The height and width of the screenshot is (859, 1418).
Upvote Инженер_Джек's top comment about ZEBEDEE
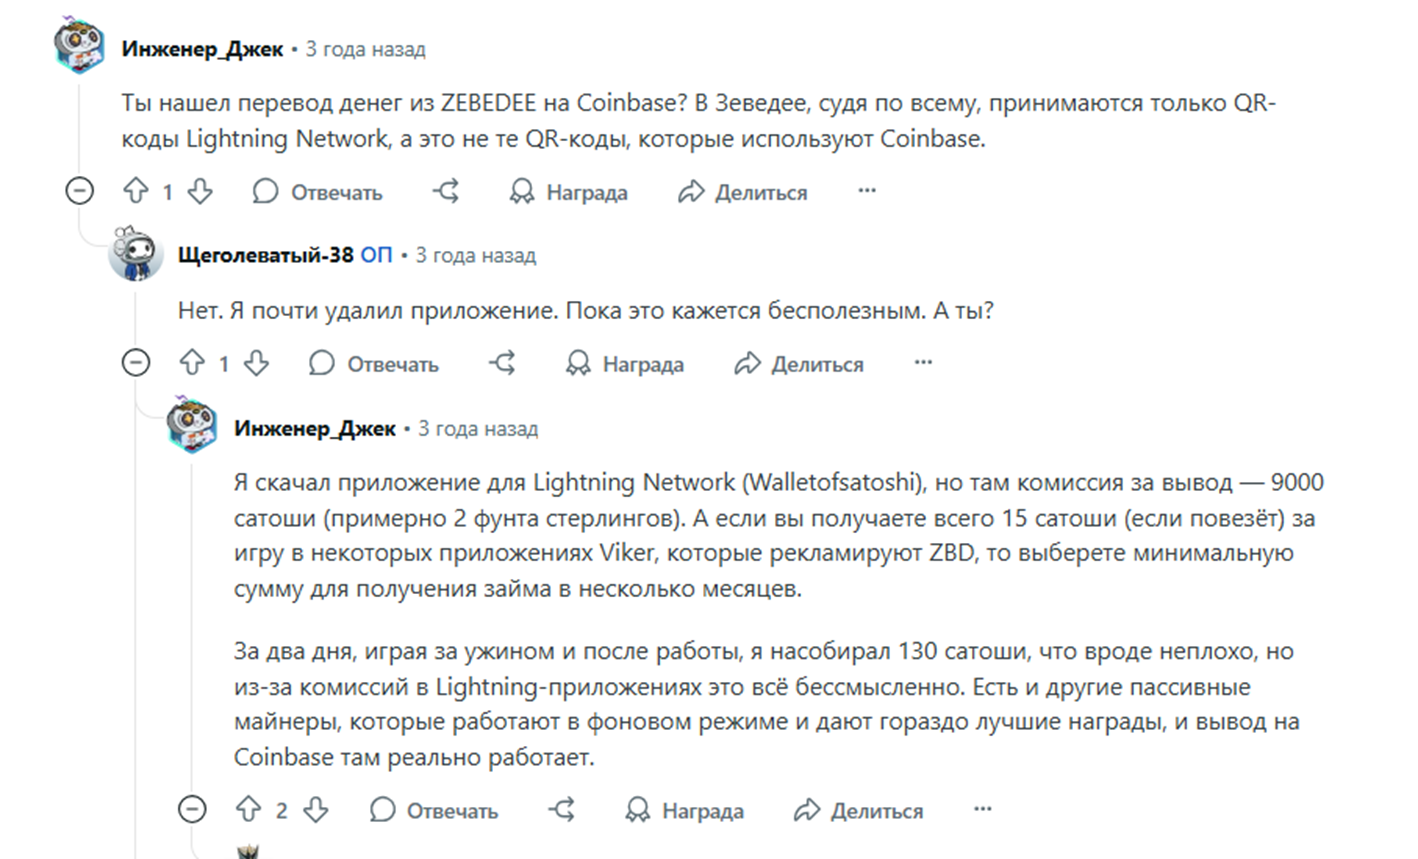pos(135,191)
